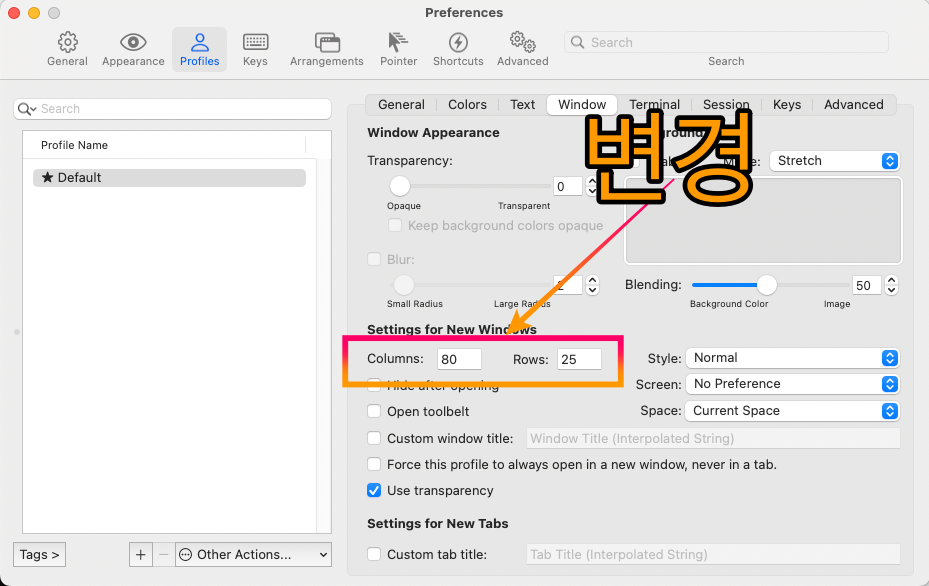Open the Shortcuts preferences pane

tap(458, 49)
